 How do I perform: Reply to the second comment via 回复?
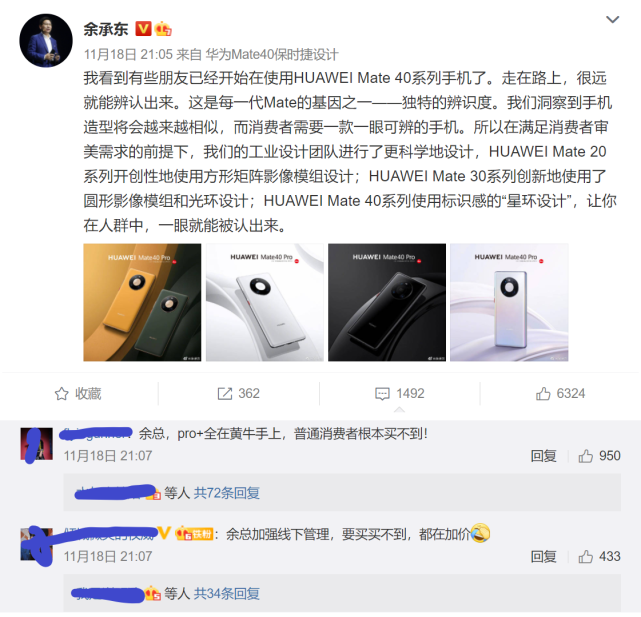click(543, 556)
